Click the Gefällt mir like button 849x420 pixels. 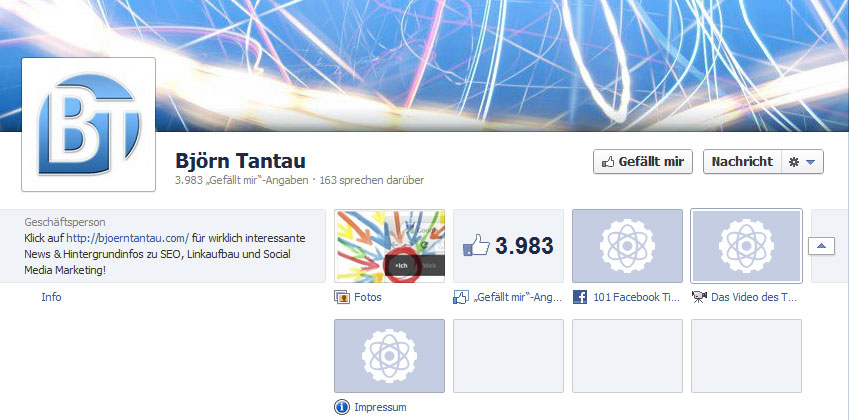644,162
